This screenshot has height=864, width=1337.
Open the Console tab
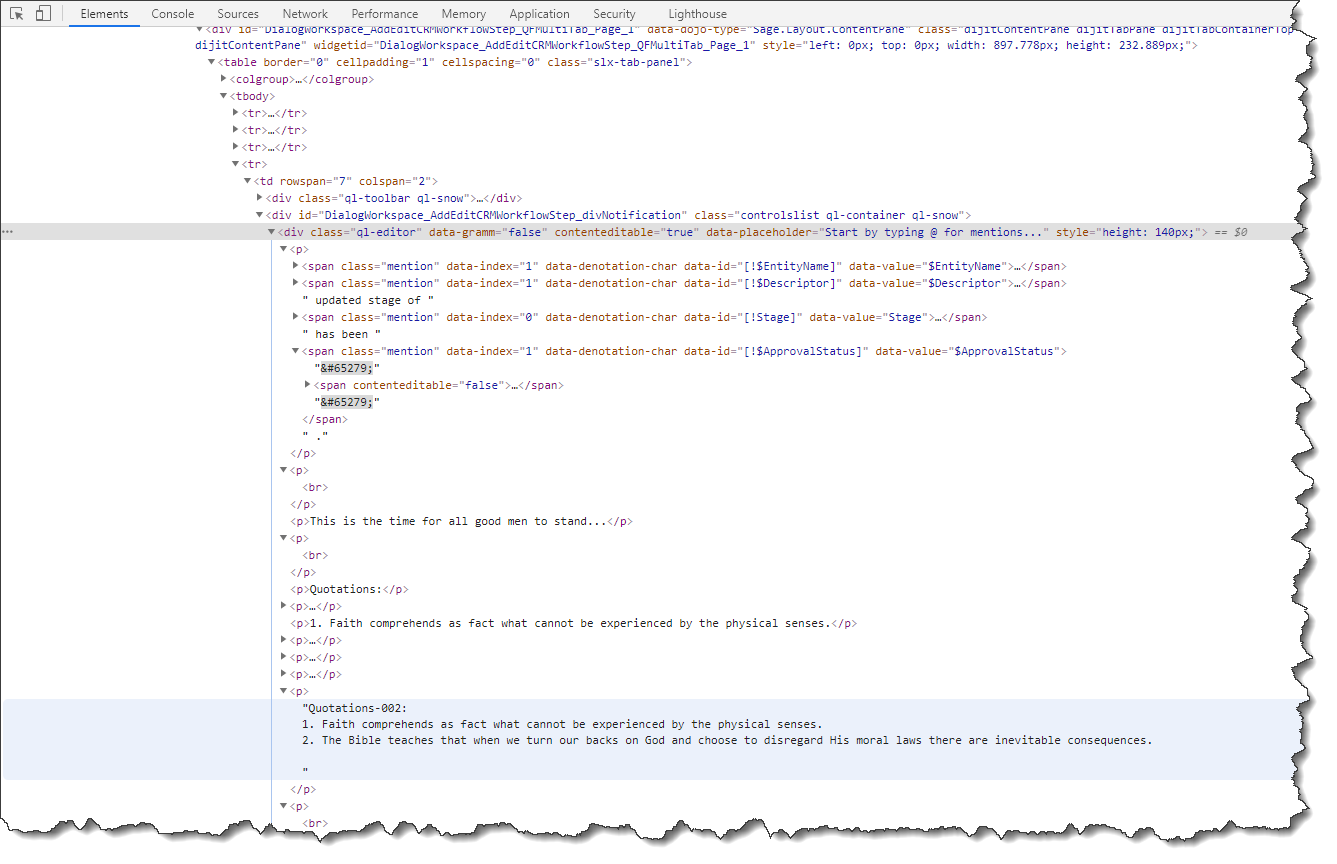coord(173,14)
